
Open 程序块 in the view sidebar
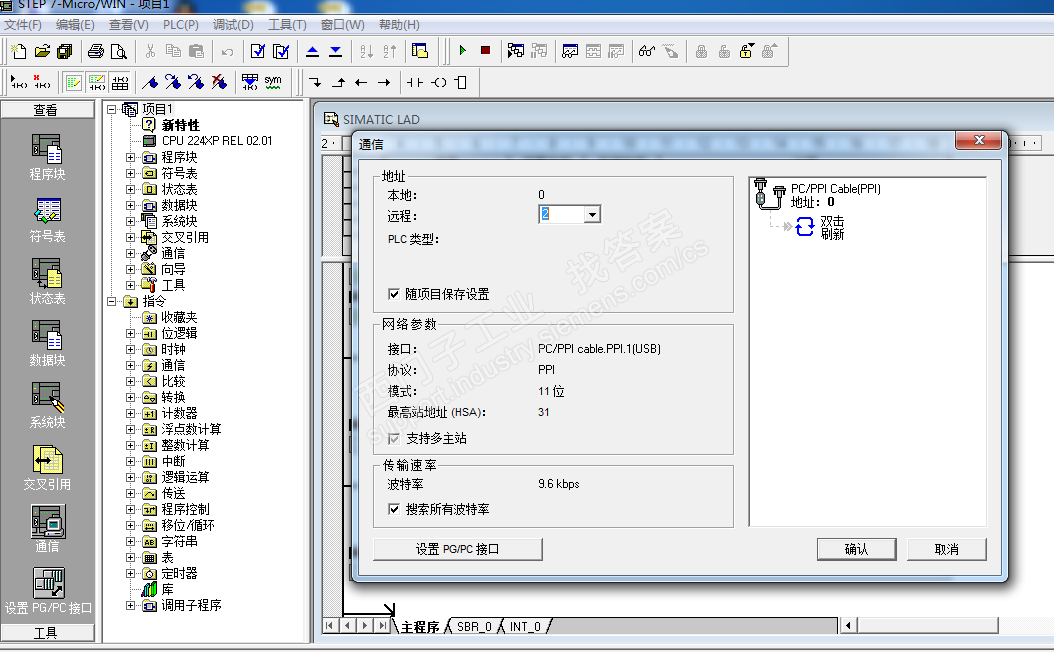click(x=47, y=157)
